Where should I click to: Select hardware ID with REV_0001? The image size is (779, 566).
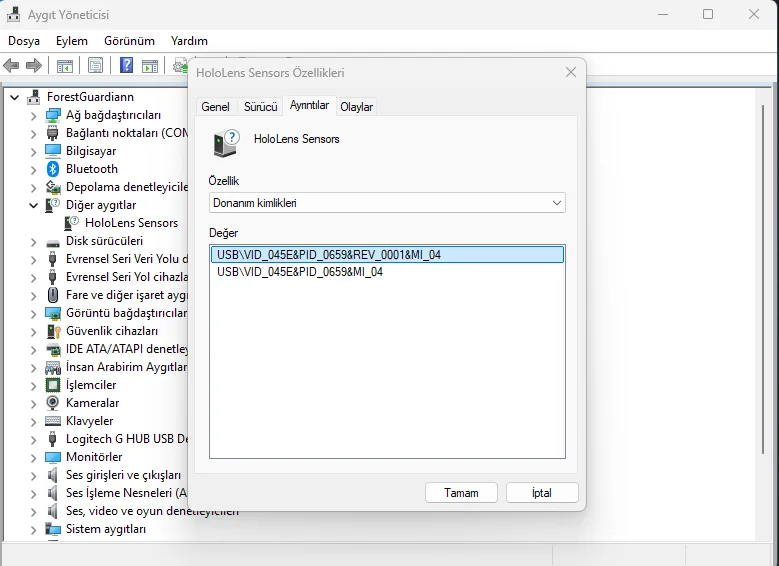tap(387, 254)
